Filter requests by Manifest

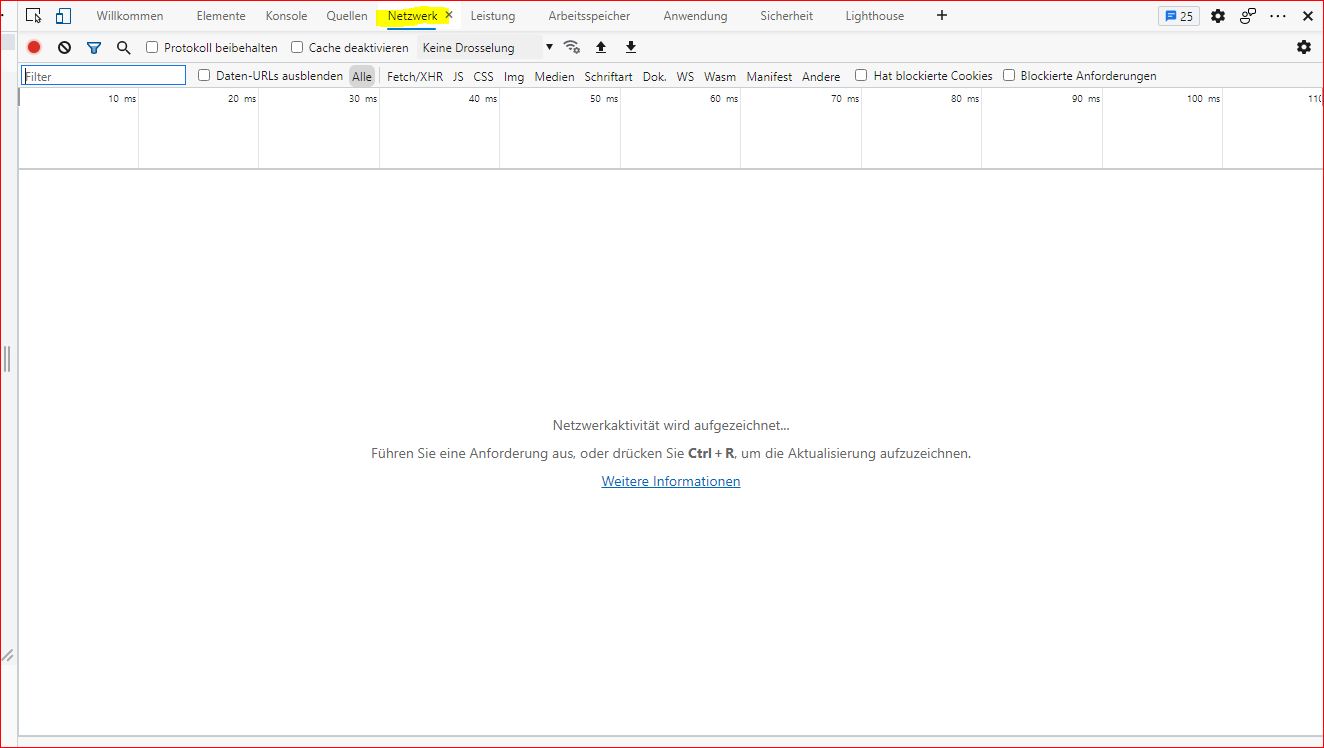tap(769, 76)
